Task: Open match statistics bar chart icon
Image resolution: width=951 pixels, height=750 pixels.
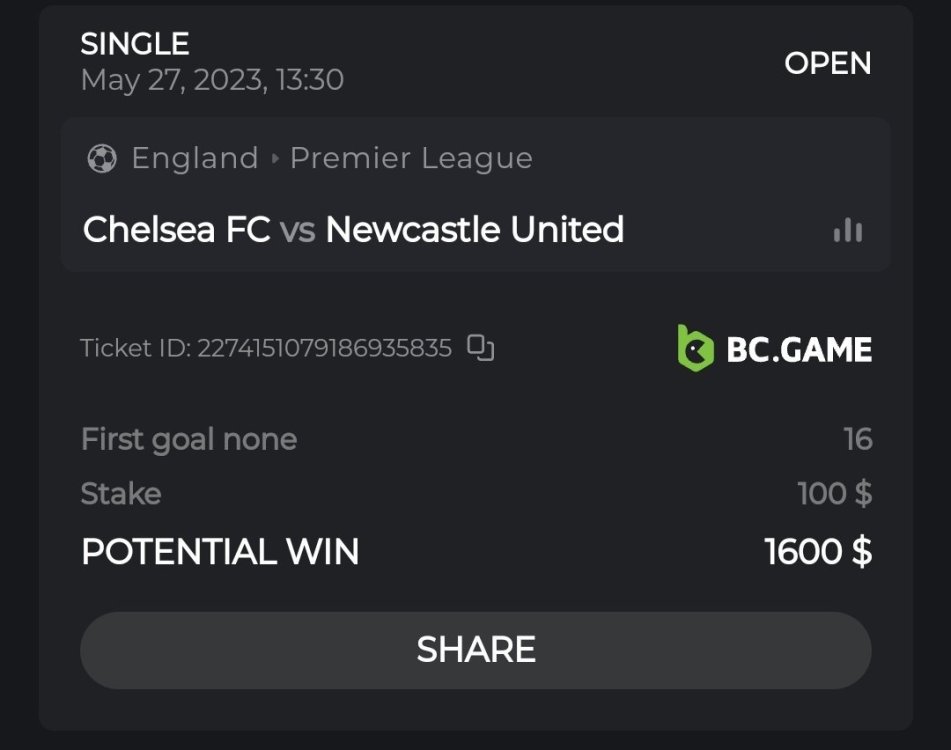Action: coord(847,231)
